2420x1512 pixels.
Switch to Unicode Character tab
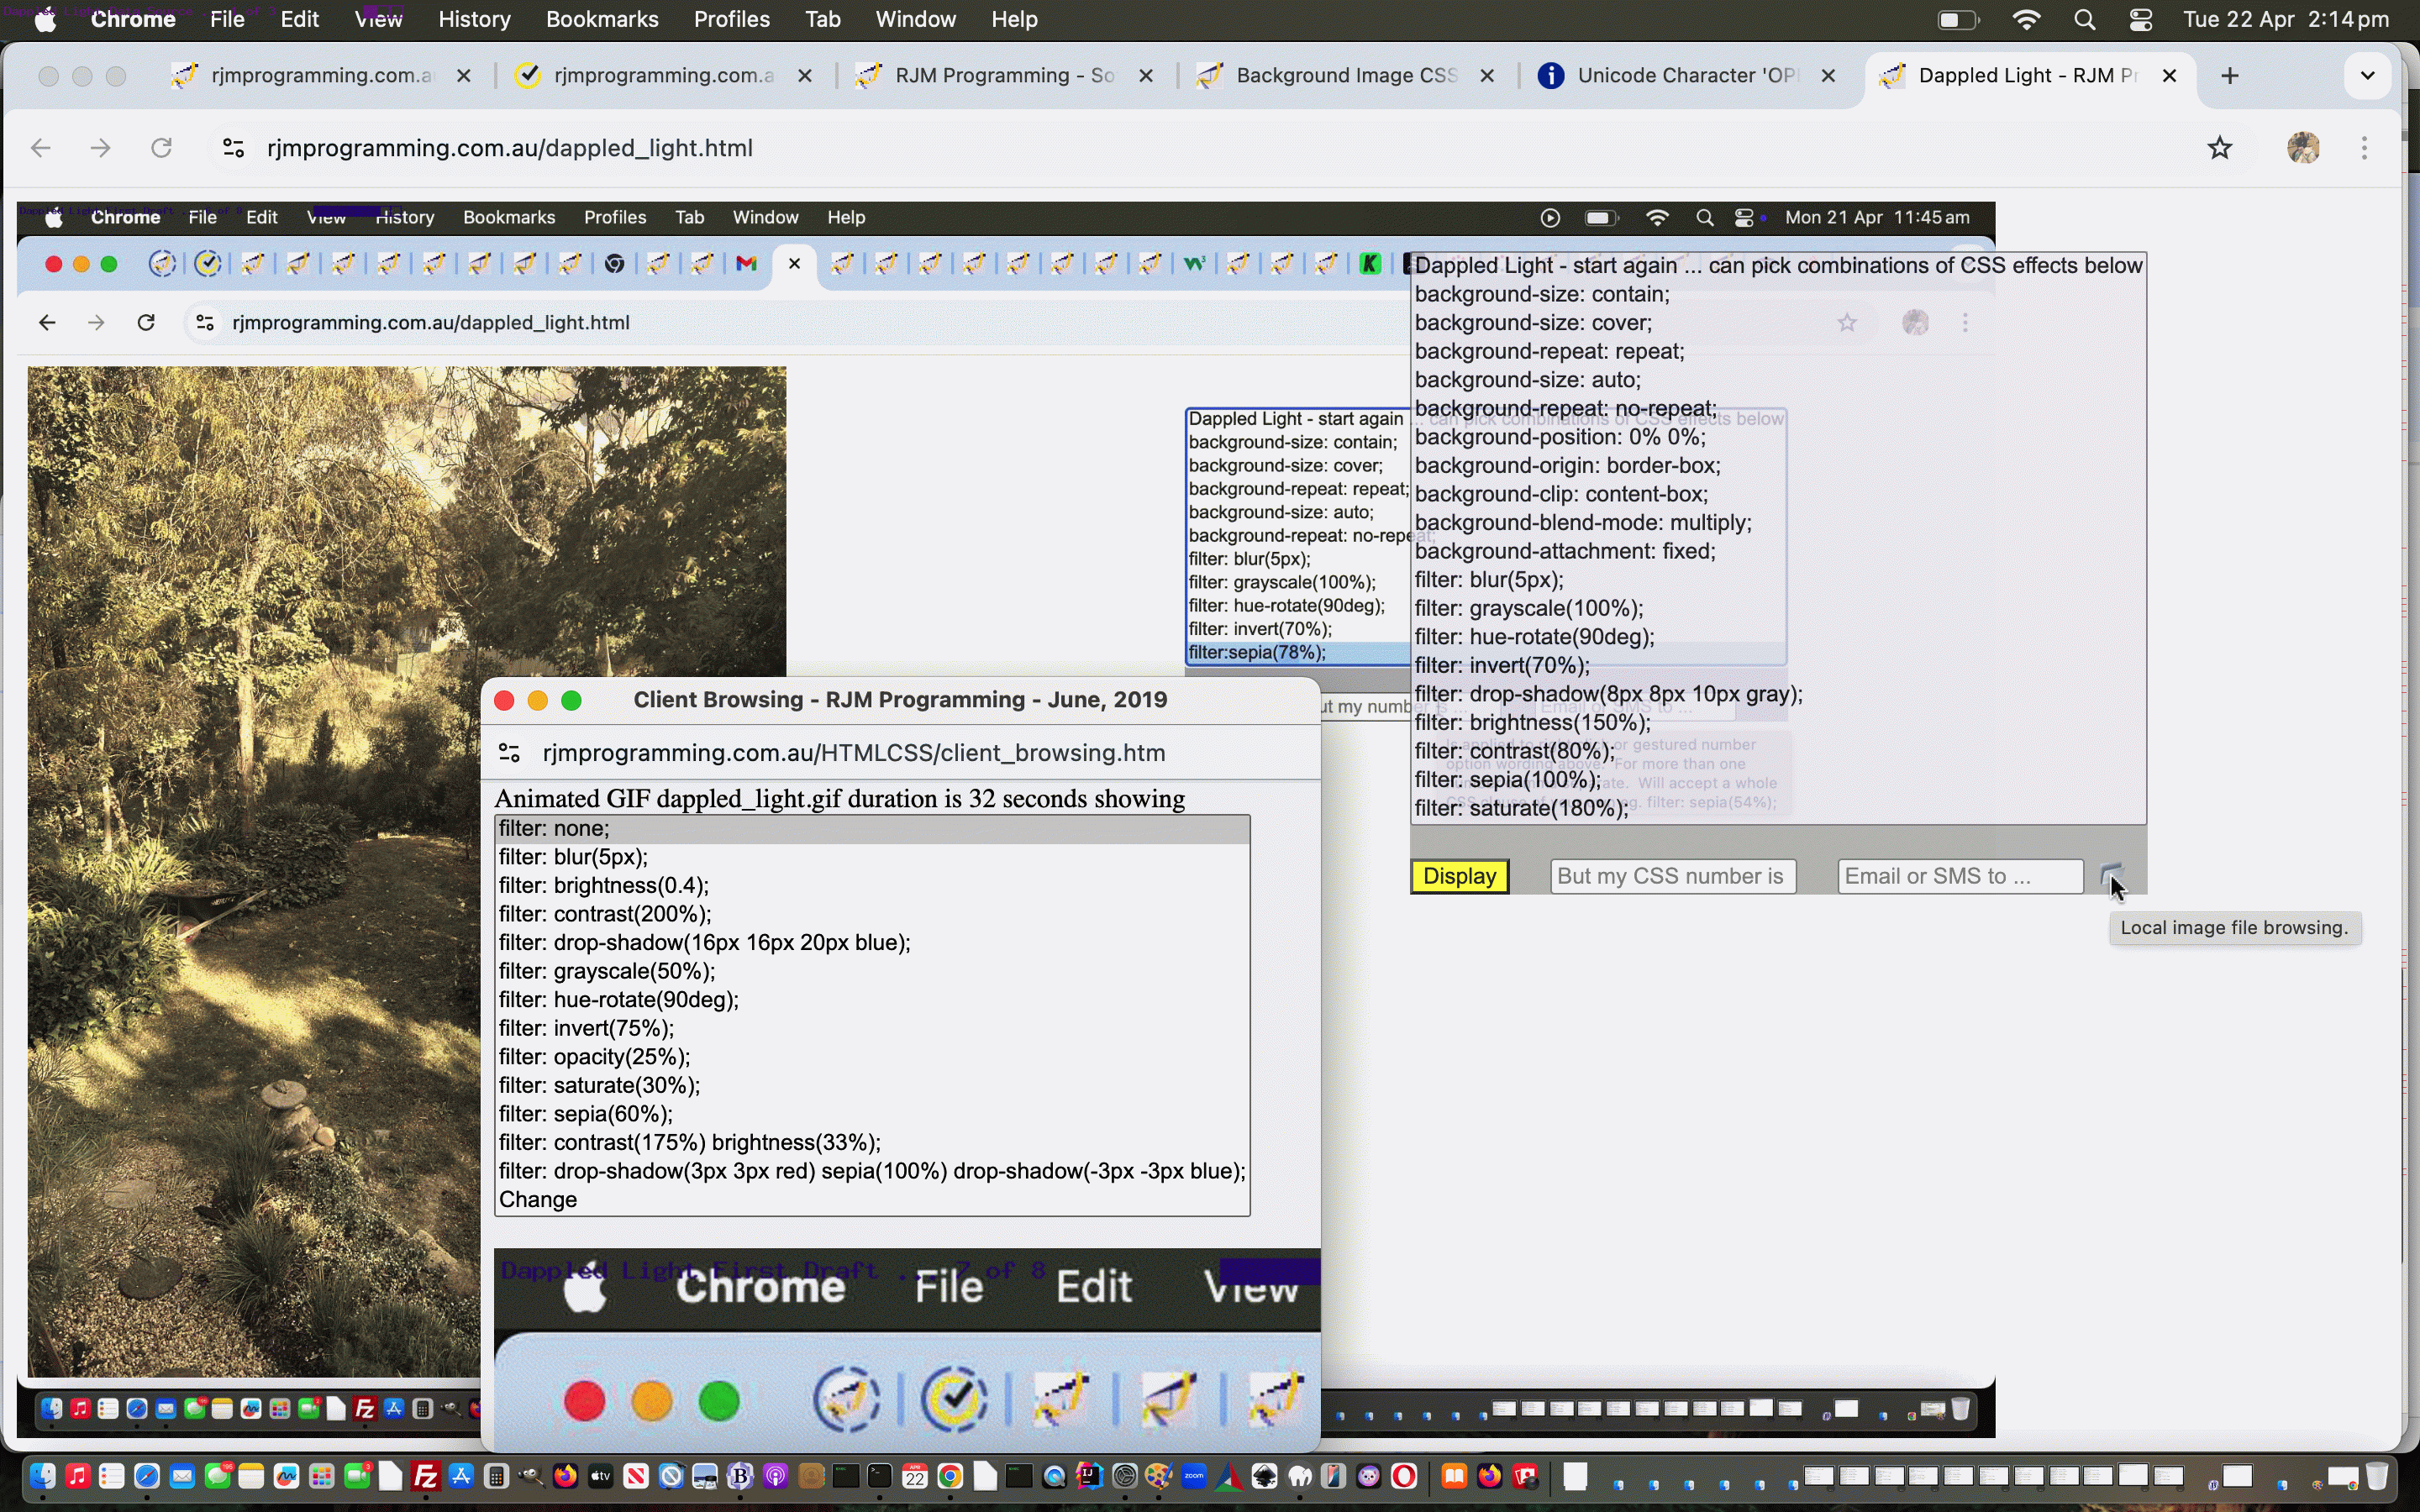[x=1686, y=76]
